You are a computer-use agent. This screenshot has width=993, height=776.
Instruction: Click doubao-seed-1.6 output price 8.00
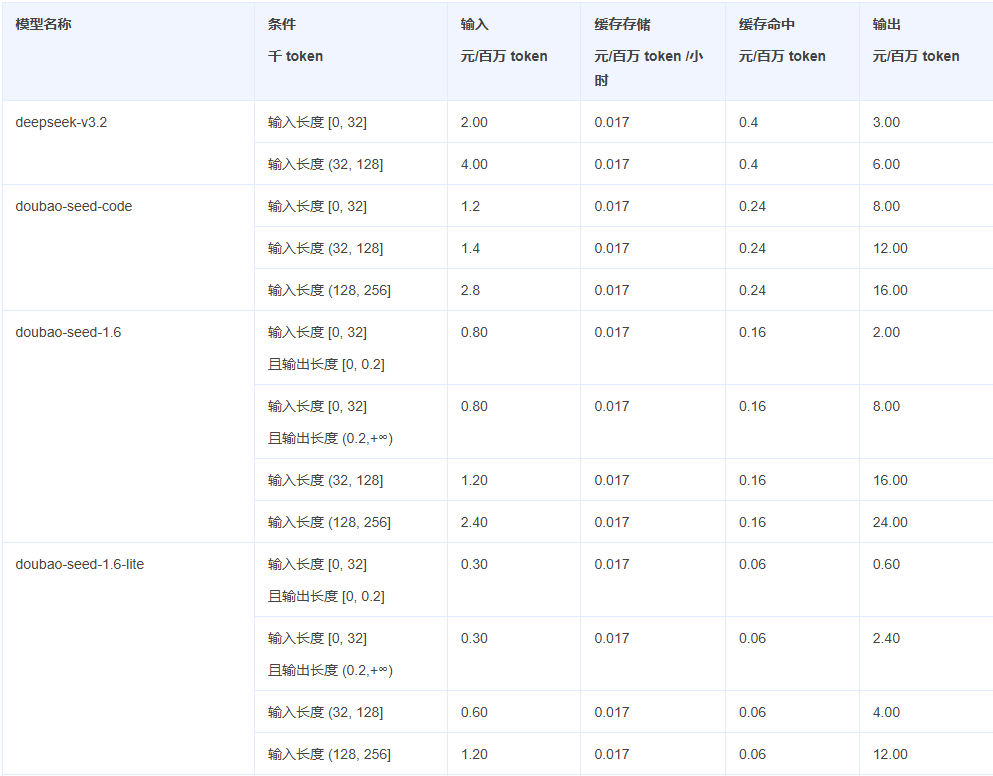[886, 406]
